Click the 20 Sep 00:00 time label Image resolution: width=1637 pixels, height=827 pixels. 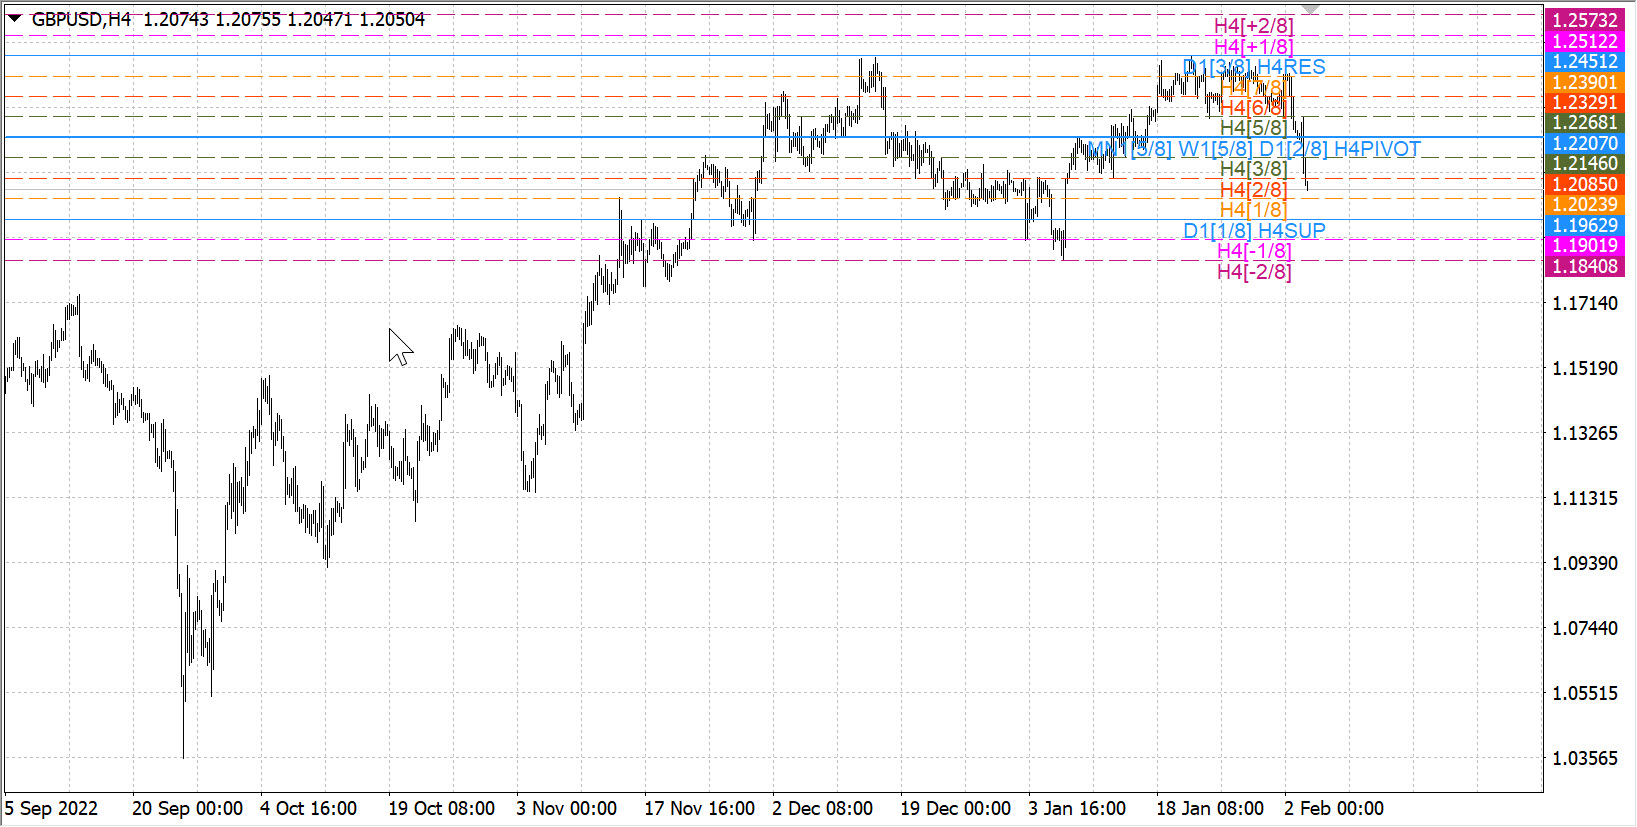click(187, 808)
